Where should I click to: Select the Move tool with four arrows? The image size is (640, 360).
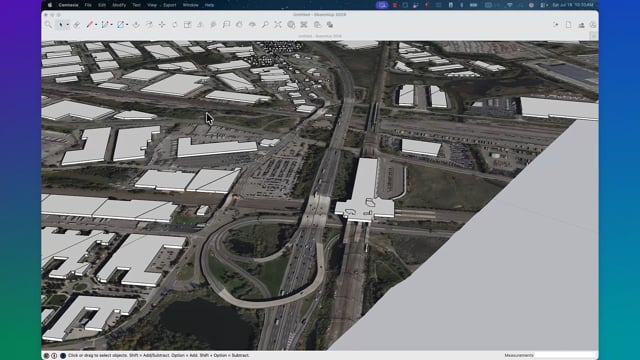tap(162, 25)
